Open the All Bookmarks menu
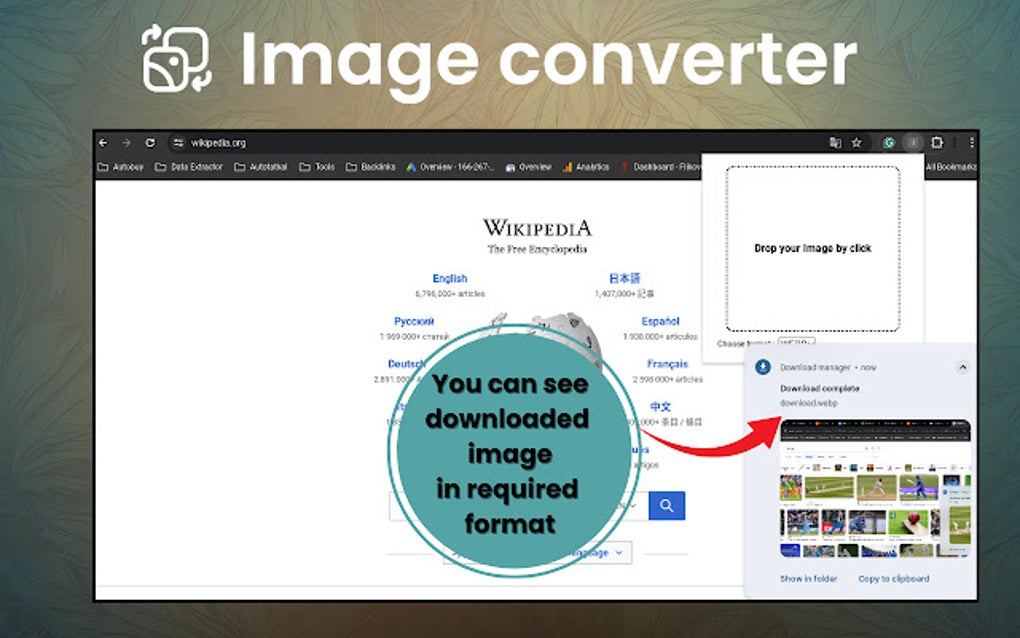 (952, 166)
